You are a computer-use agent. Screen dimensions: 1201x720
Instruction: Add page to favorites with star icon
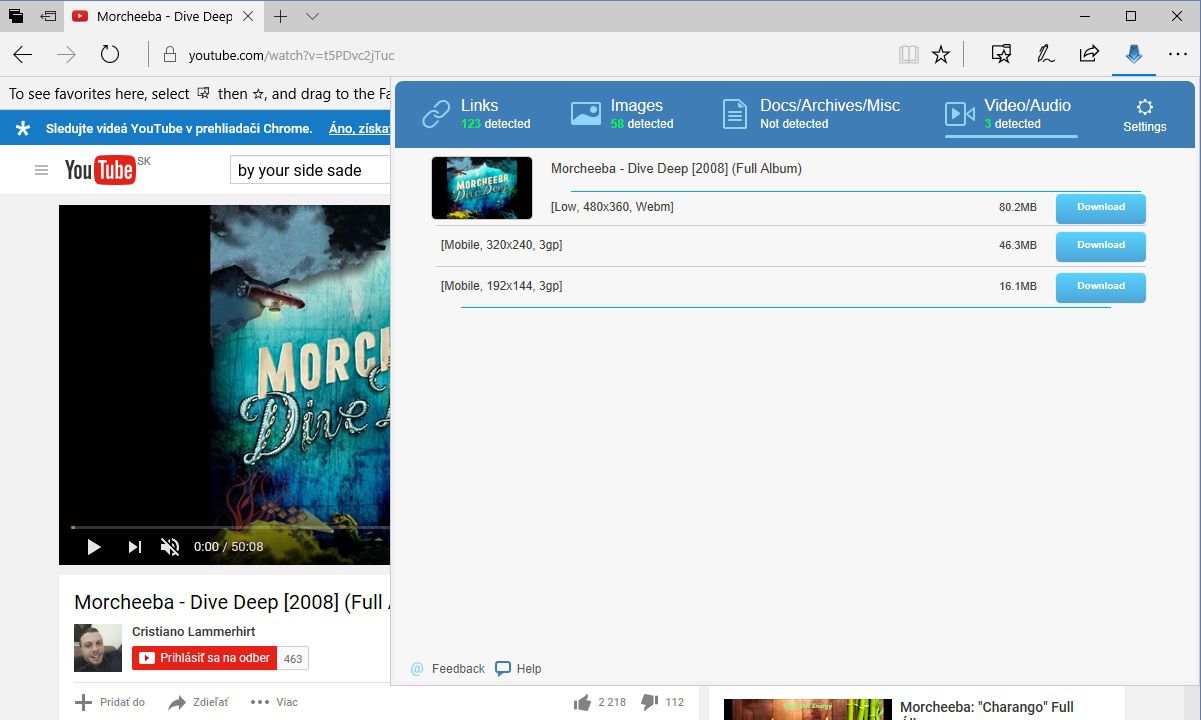[940, 55]
